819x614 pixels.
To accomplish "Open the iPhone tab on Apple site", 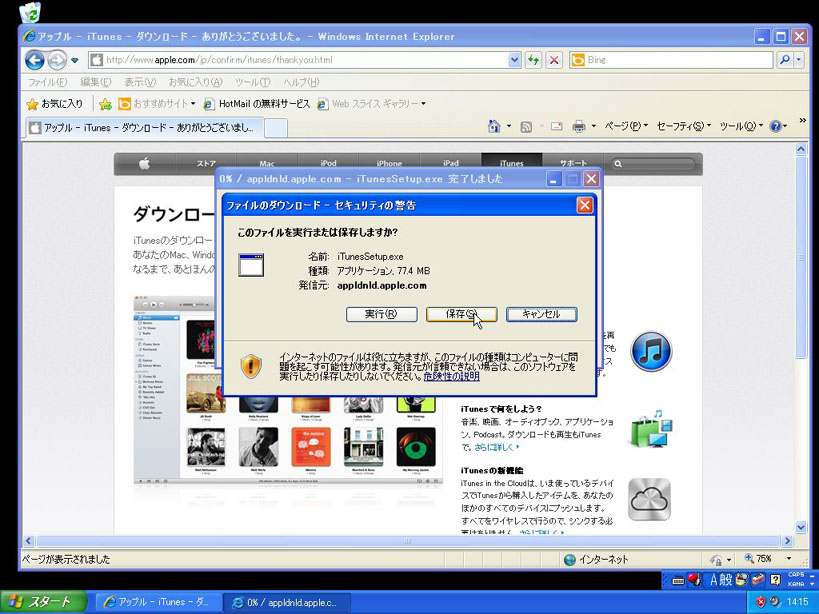I will [x=389, y=163].
